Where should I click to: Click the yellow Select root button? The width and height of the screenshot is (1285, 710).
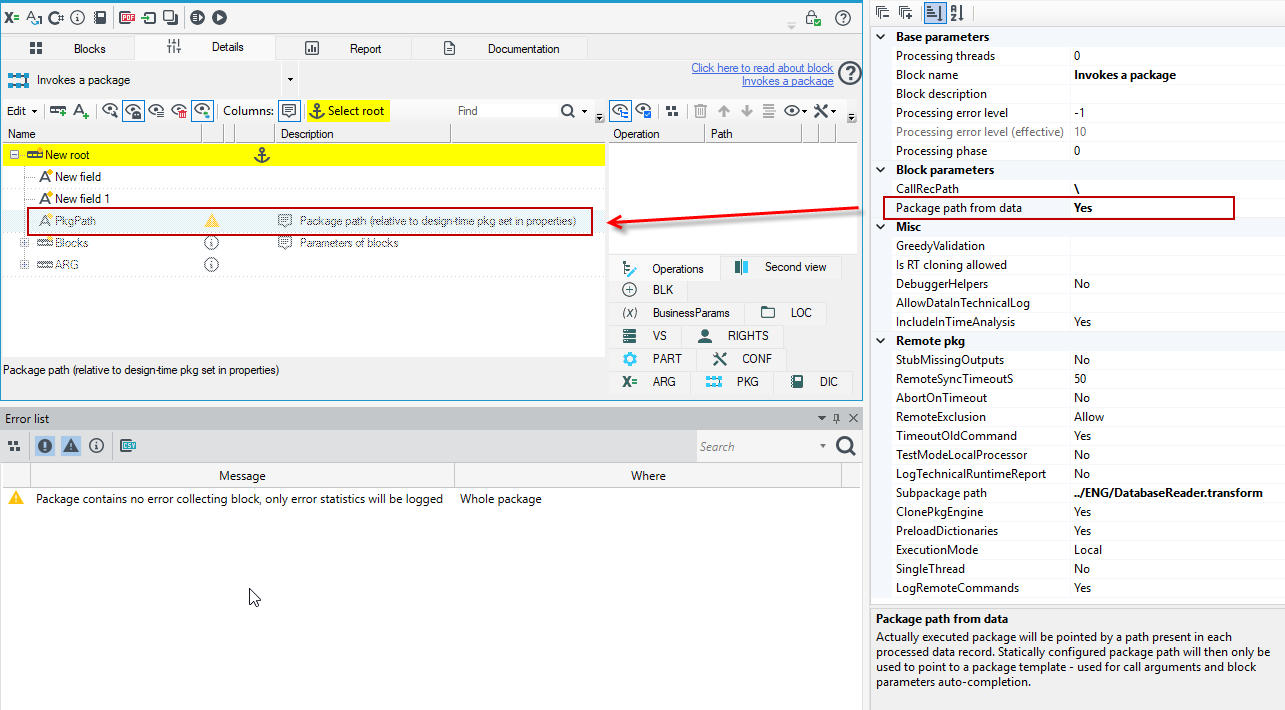tap(347, 111)
